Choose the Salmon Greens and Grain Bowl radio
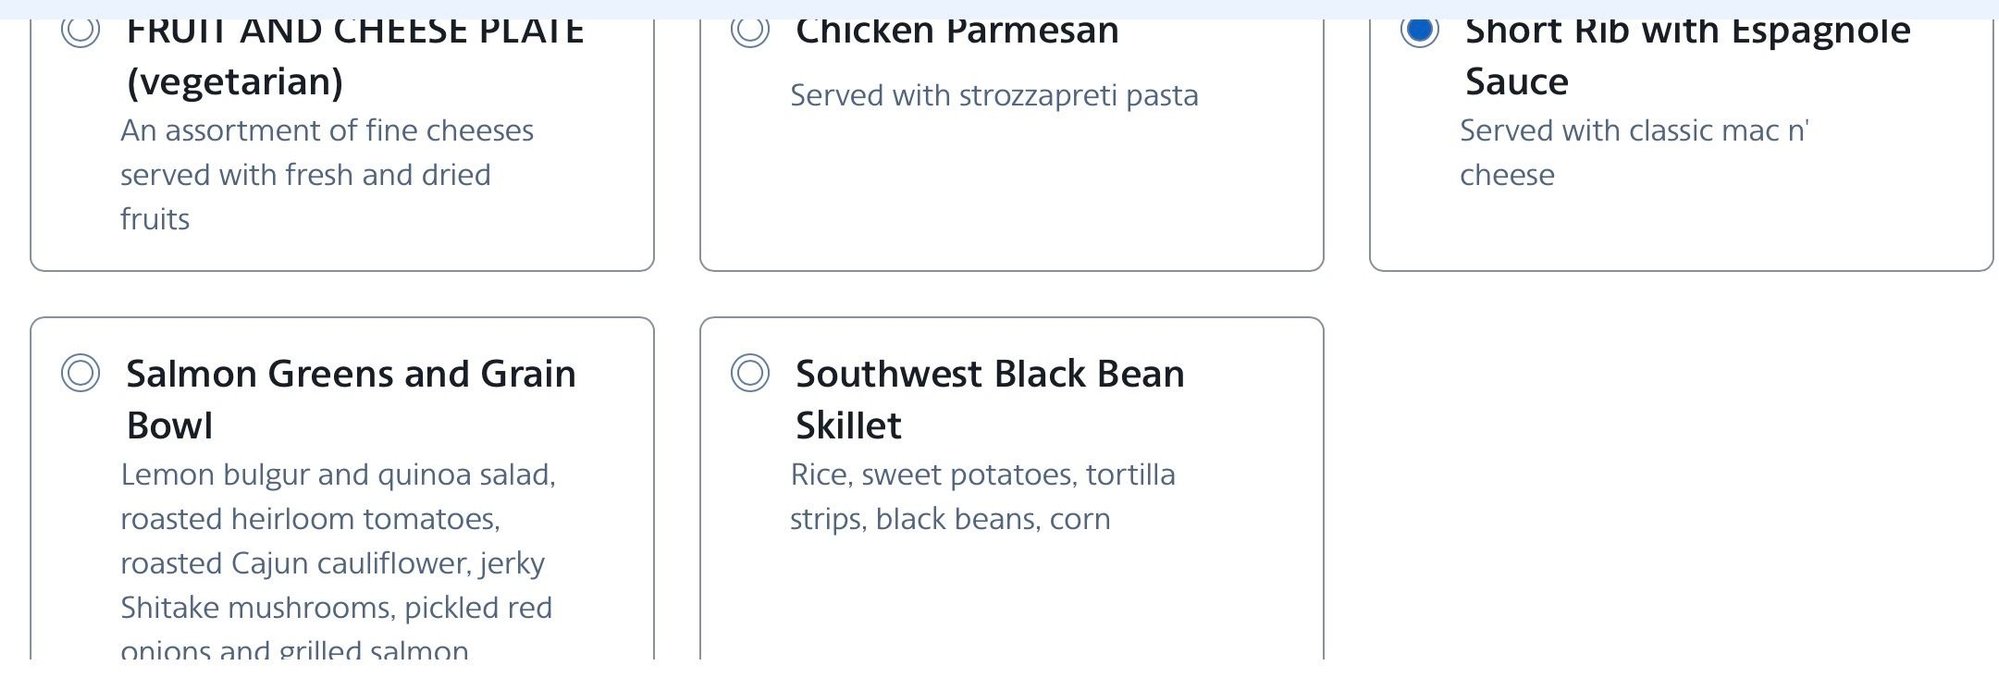This screenshot has width=1999, height=678. (x=80, y=373)
